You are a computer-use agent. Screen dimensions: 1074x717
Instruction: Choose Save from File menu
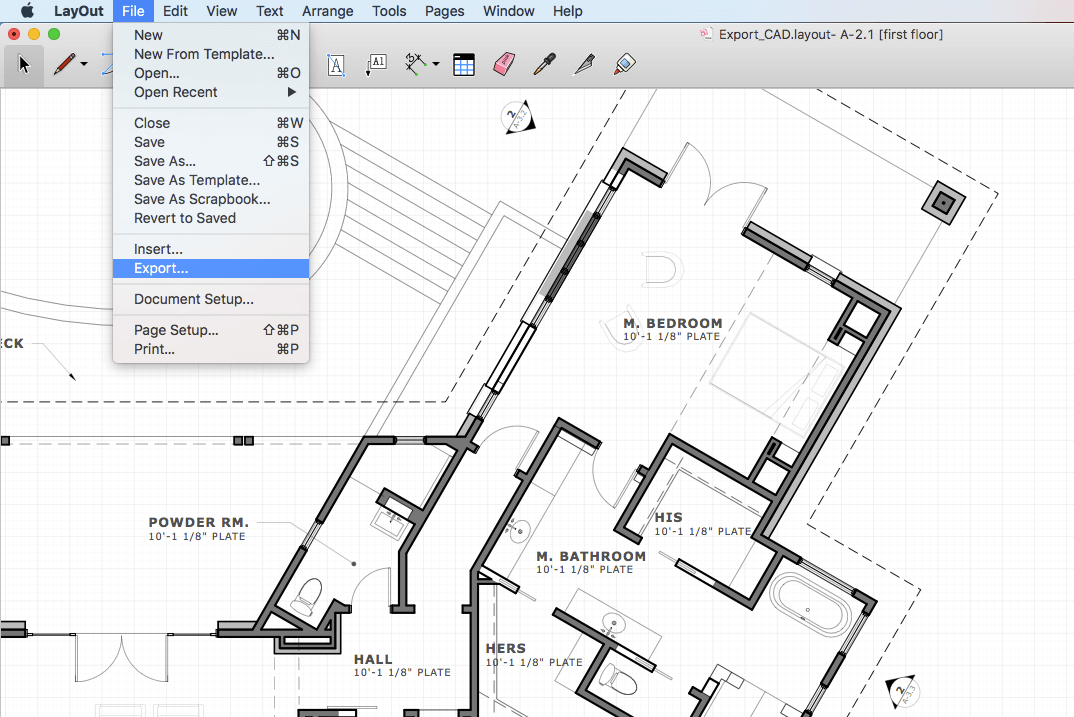[211, 142]
